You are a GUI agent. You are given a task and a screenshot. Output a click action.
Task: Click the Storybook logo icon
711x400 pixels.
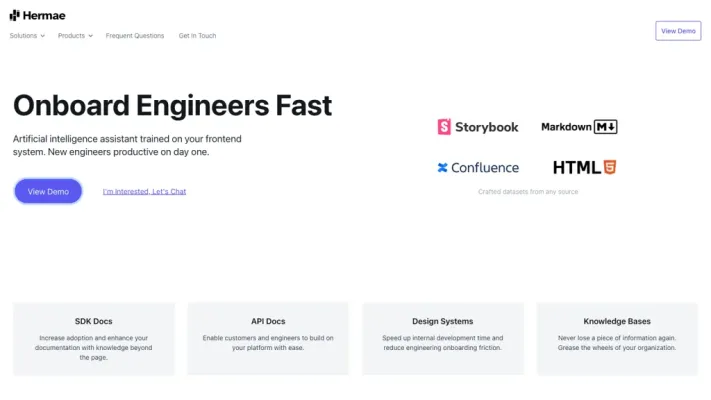click(x=444, y=127)
